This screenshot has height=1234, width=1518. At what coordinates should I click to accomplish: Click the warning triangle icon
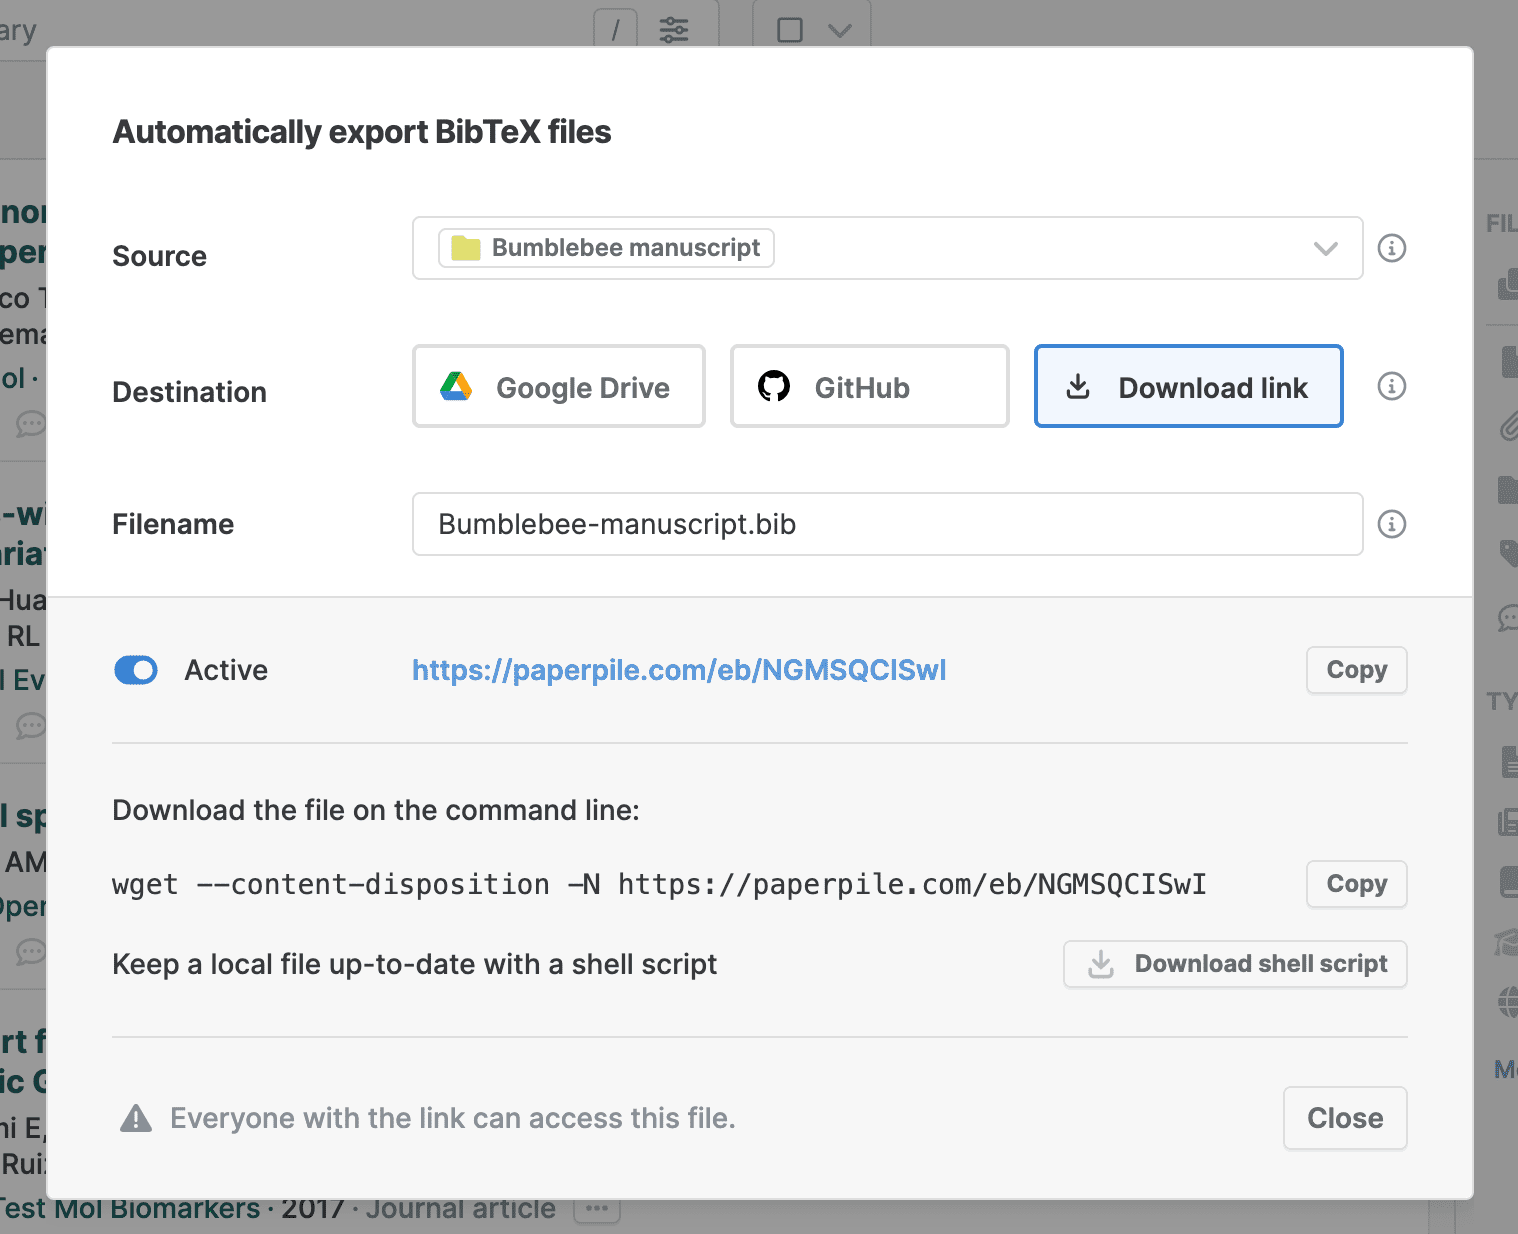(x=136, y=1118)
